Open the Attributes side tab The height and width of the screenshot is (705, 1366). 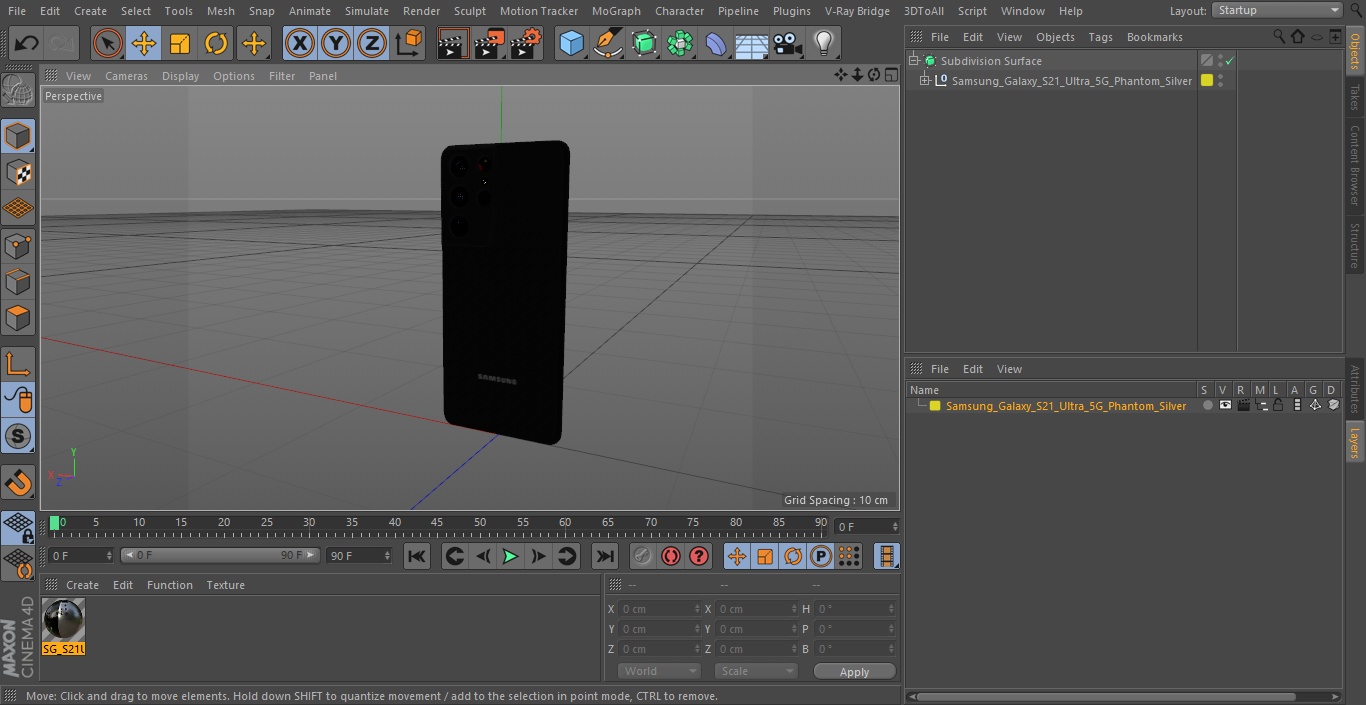tap(1354, 390)
